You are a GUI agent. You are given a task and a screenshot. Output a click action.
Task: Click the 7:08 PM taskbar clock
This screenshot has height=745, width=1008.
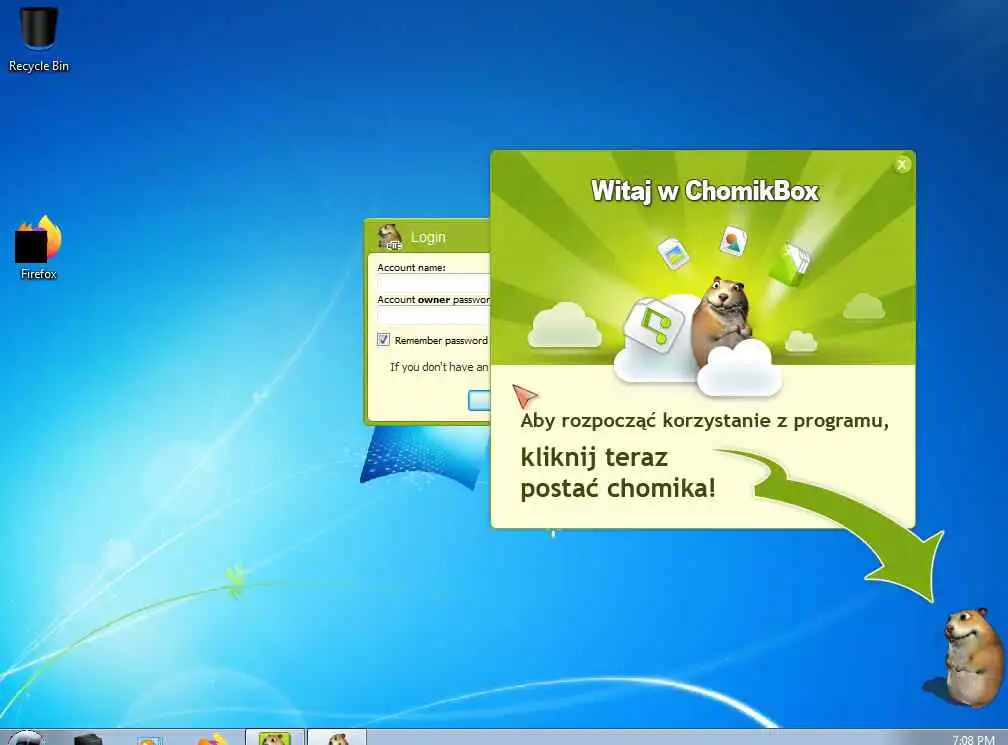click(x=973, y=740)
